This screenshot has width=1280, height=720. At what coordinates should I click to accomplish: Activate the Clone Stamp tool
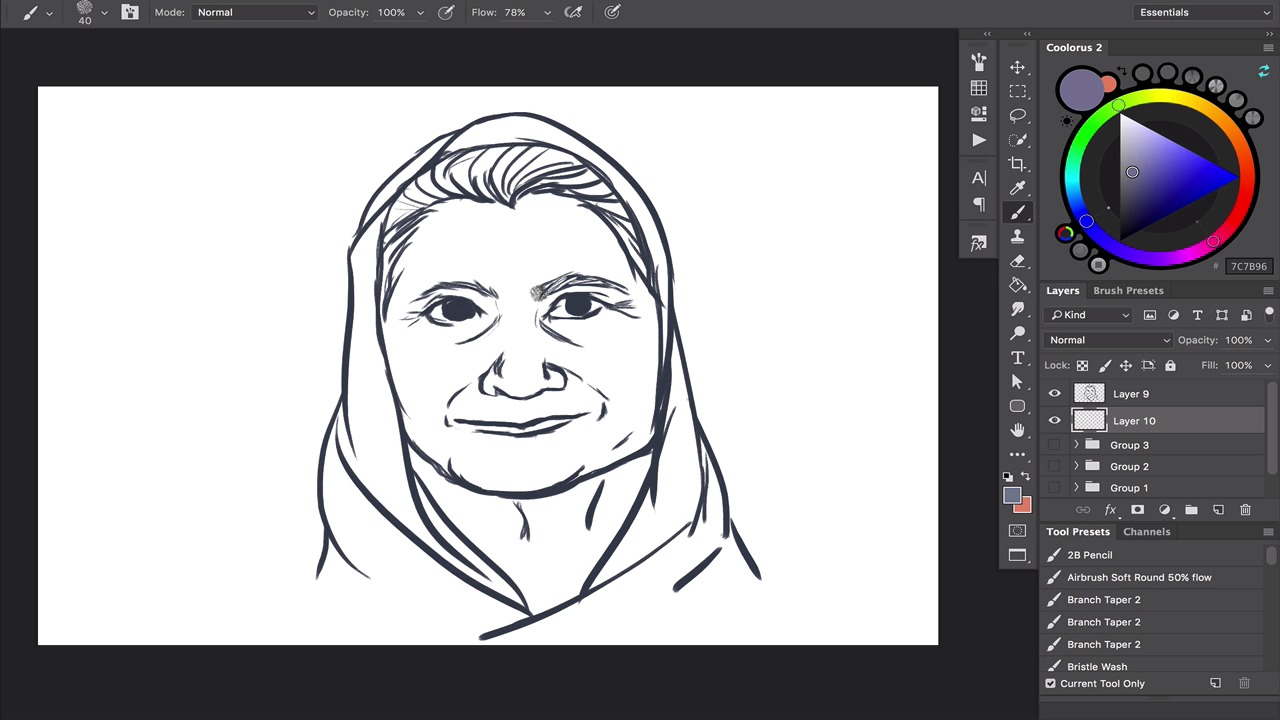[1017, 237]
